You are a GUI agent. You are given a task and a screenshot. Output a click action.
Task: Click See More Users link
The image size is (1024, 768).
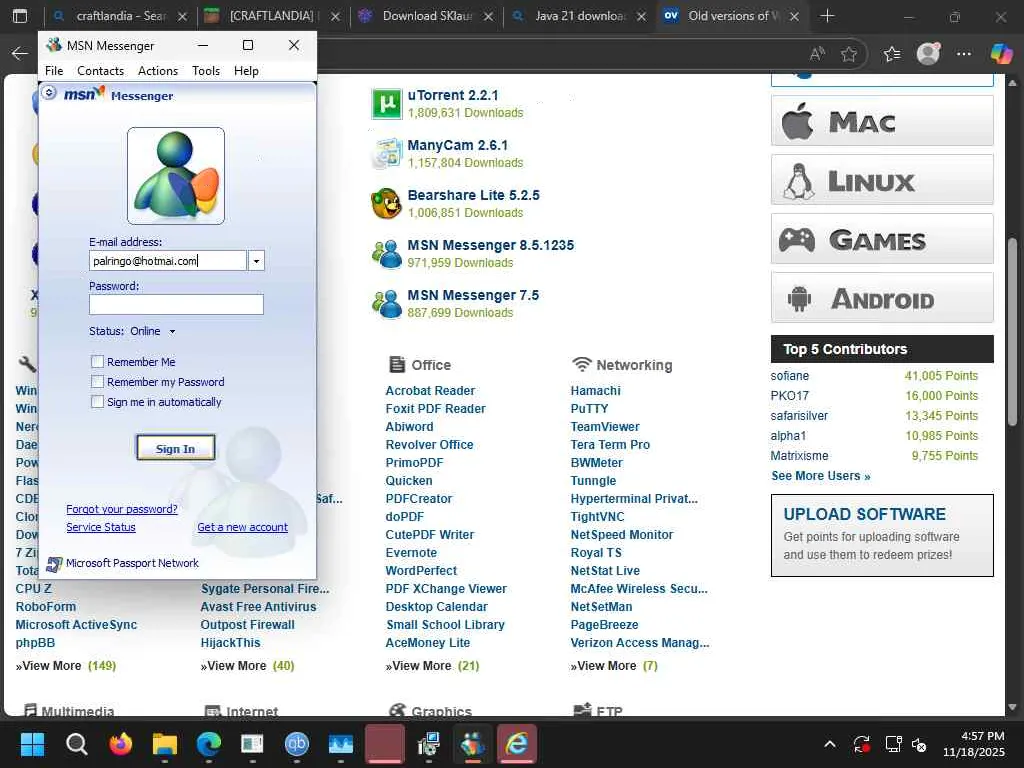click(820, 475)
